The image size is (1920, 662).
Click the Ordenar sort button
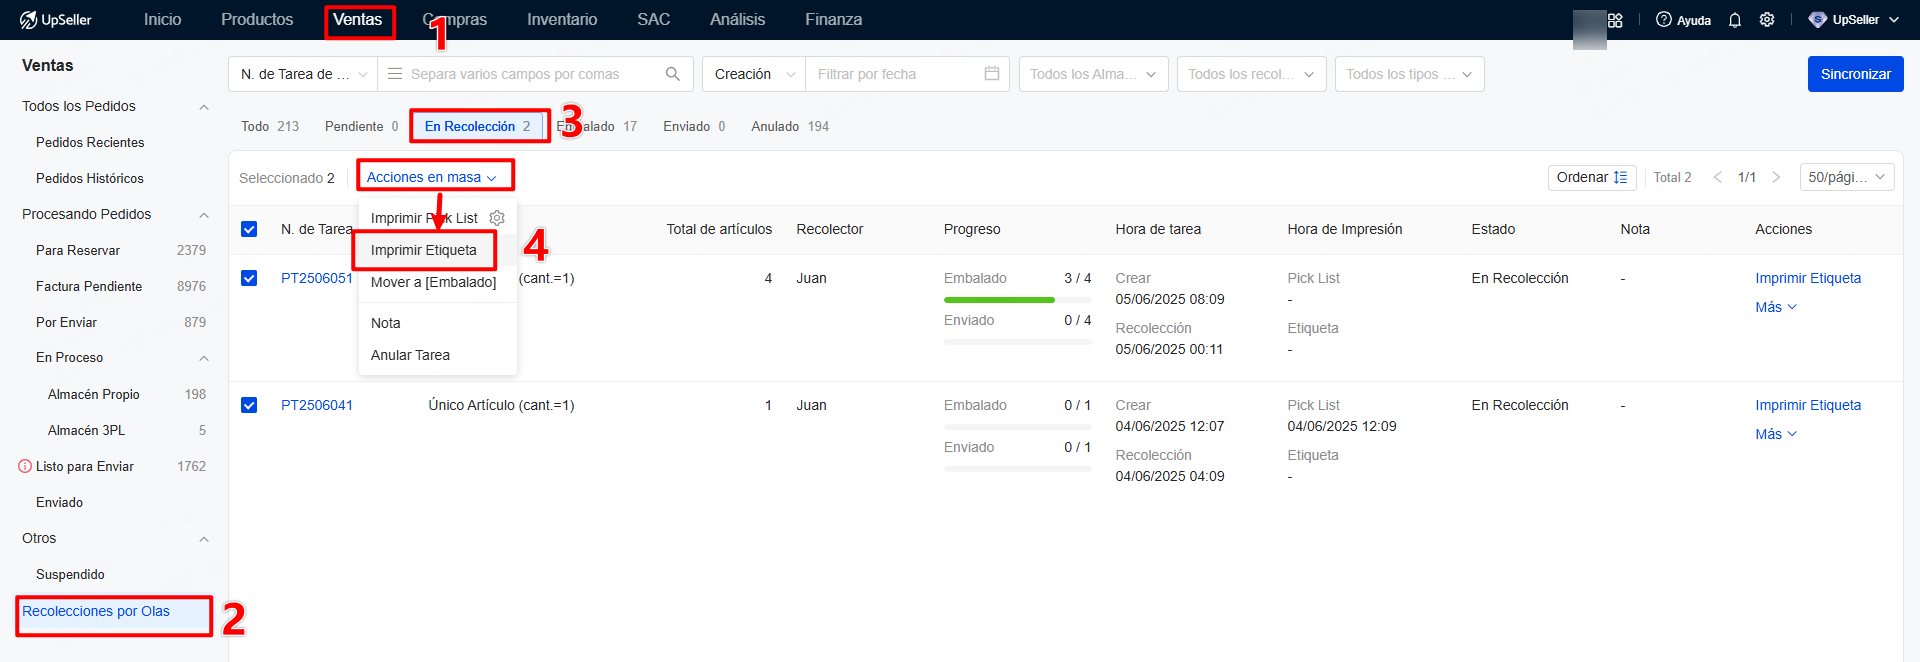[x=1591, y=177]
